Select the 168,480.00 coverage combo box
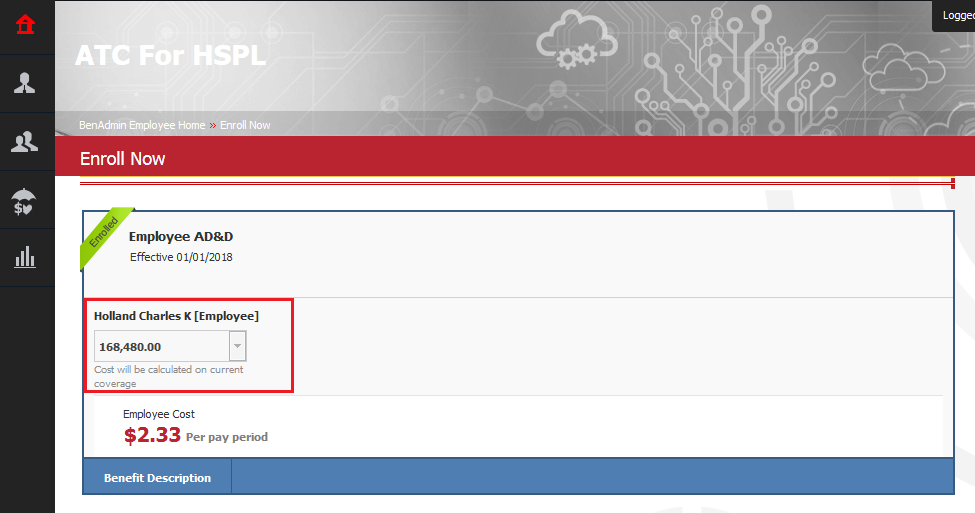The height and width of the screenshot is (513, 975). pyautogui.click(x=162, y=347)
